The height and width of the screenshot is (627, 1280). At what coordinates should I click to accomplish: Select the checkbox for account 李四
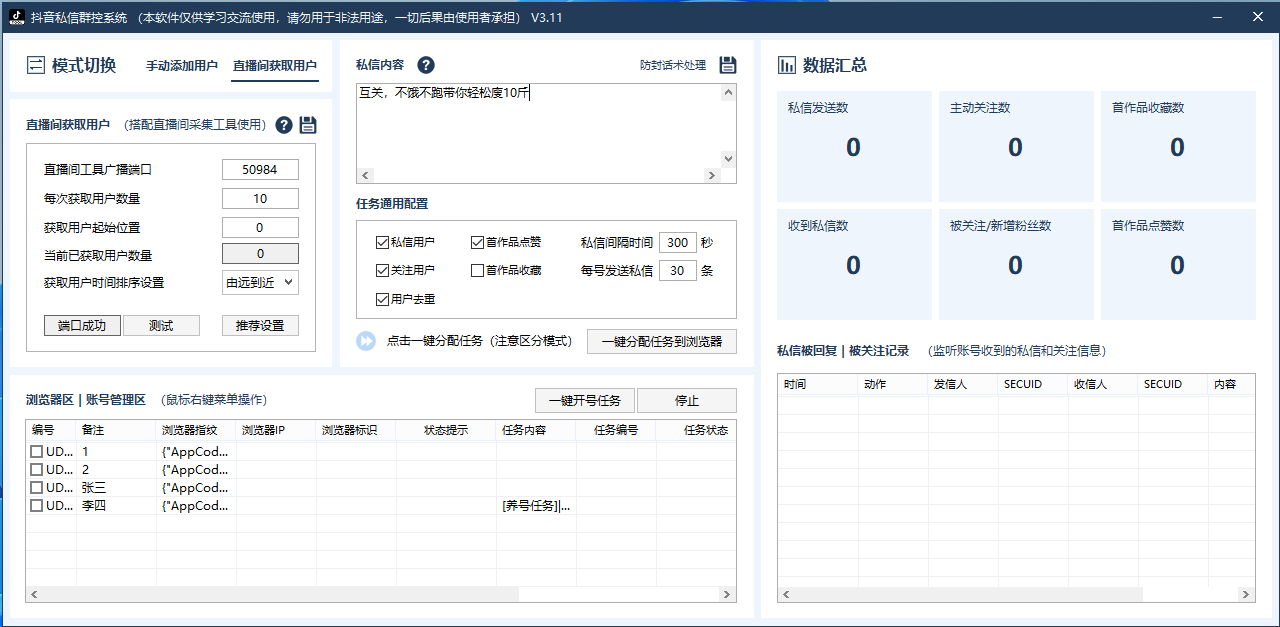click(36, 506)
